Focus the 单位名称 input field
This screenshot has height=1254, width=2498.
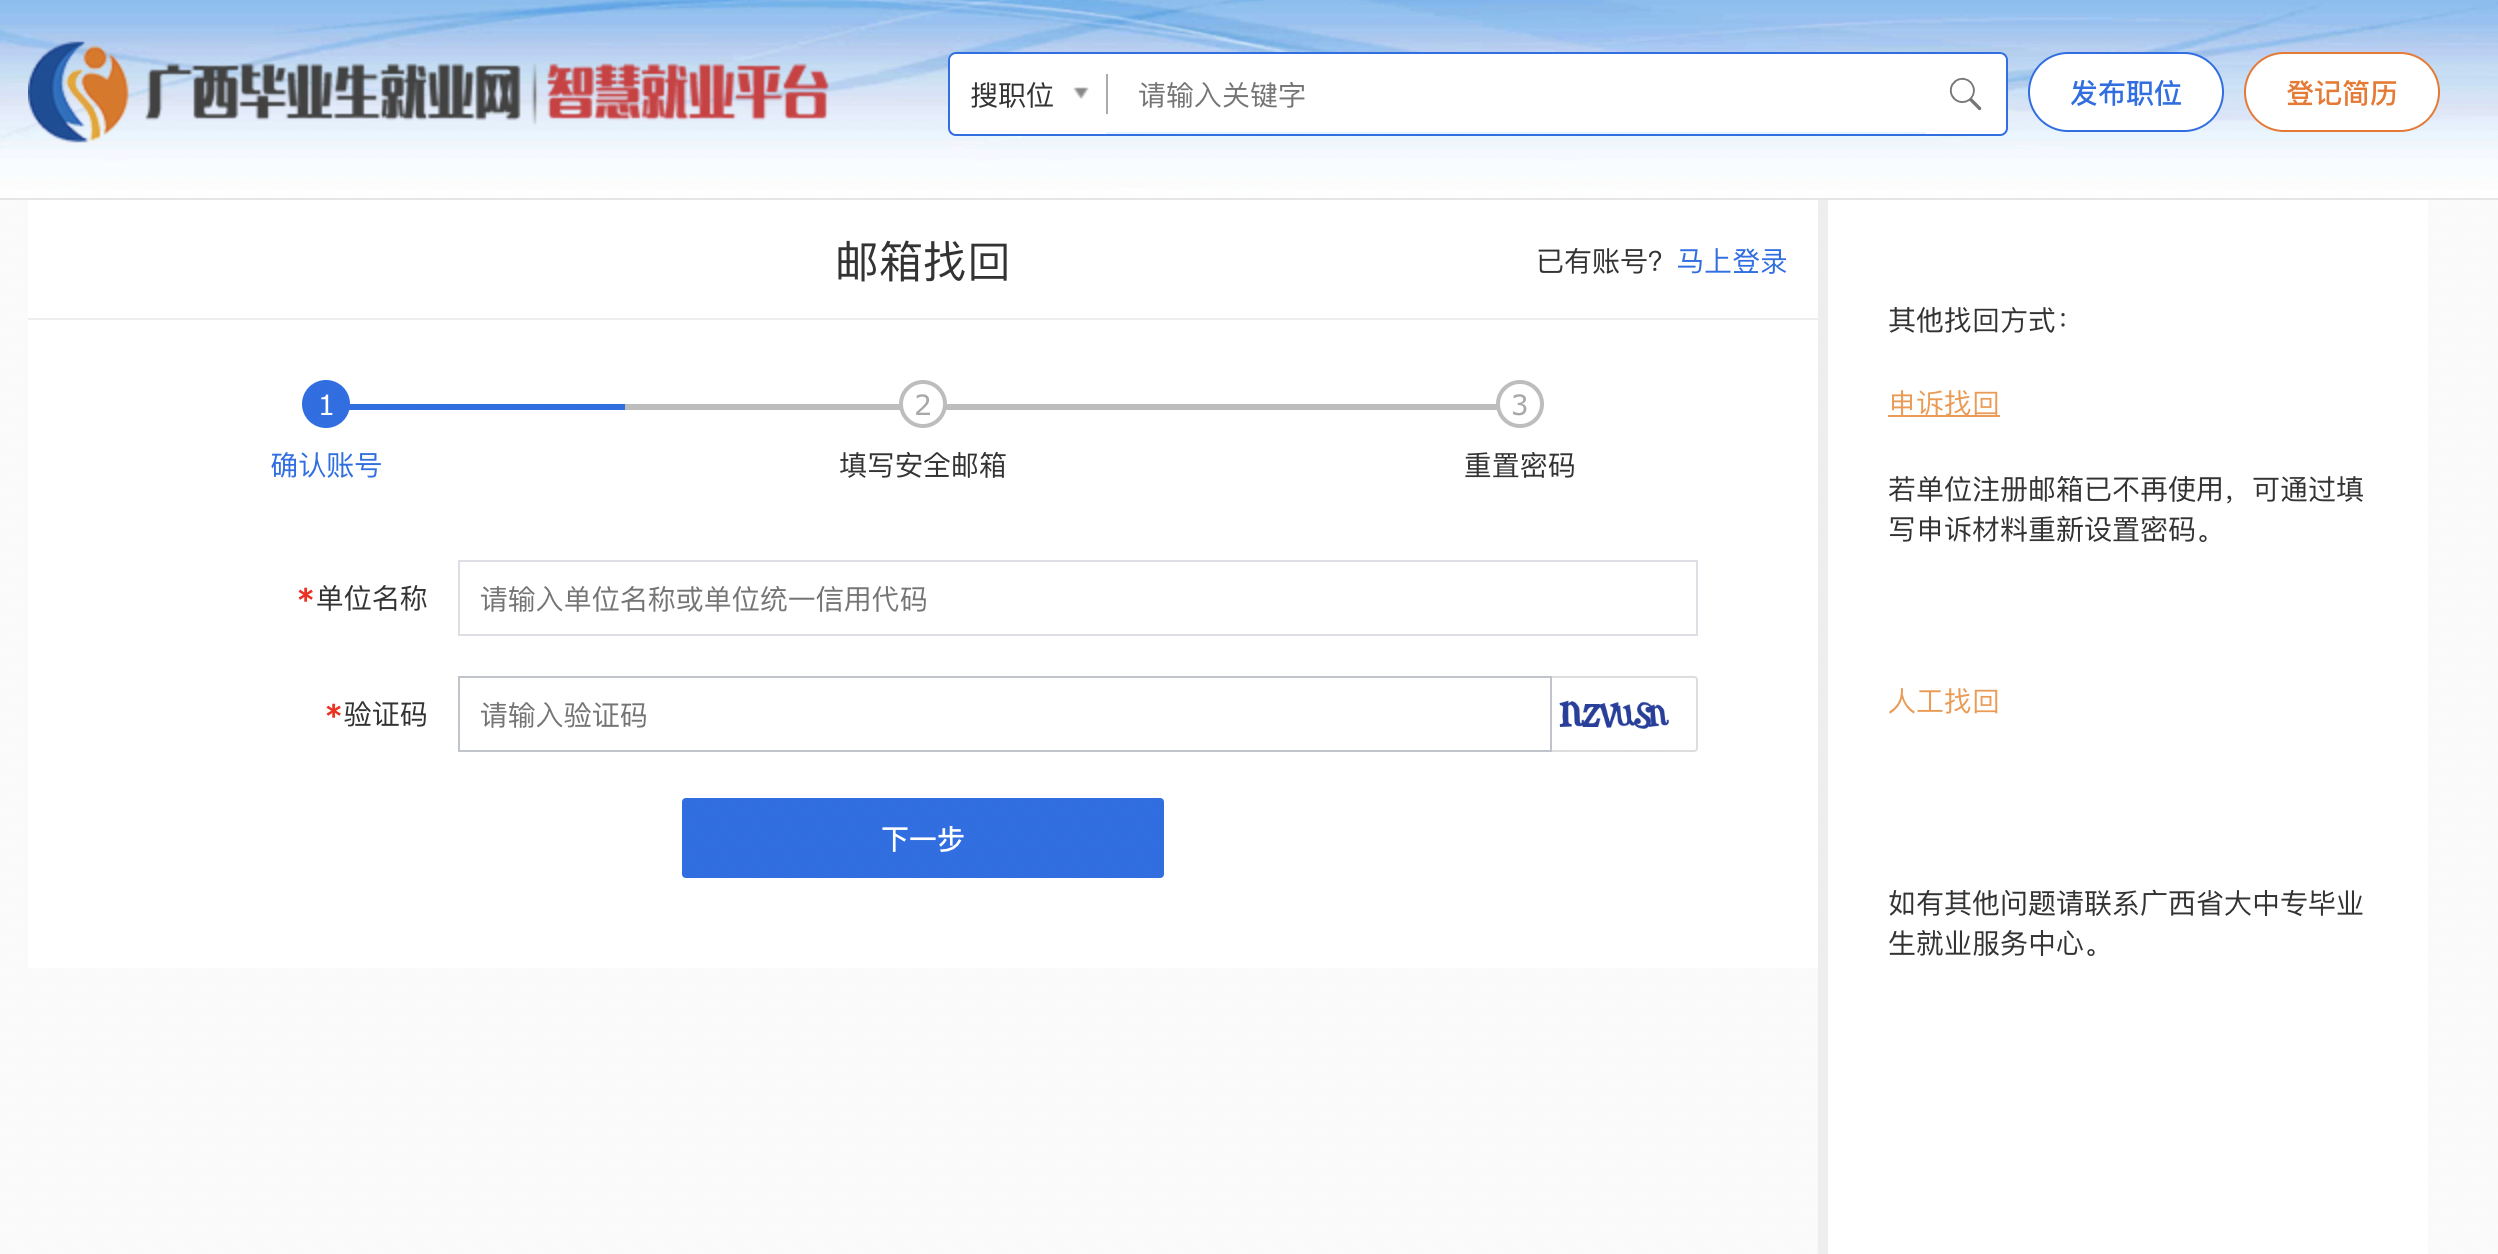tap(1077, 598)
